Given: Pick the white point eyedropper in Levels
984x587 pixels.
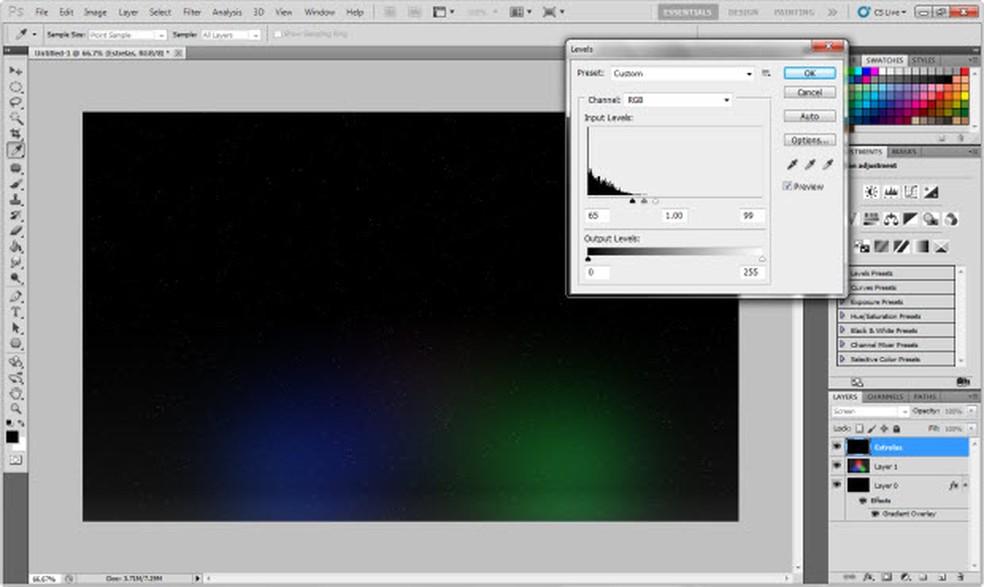Looking at the screenshot, I should 826,164.
